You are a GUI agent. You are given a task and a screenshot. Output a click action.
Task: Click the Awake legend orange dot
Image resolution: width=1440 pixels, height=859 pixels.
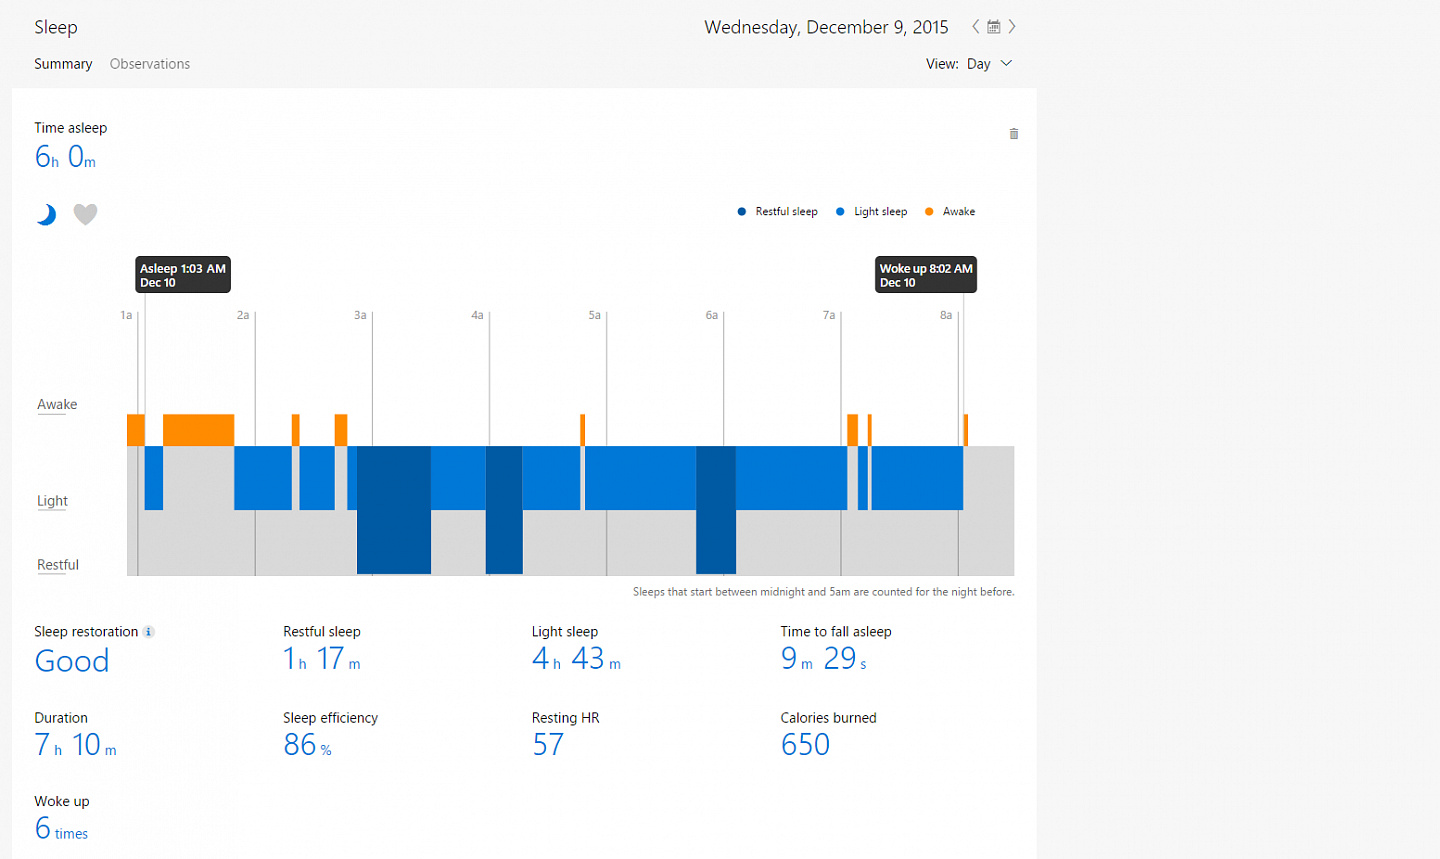tap(929, 212)
